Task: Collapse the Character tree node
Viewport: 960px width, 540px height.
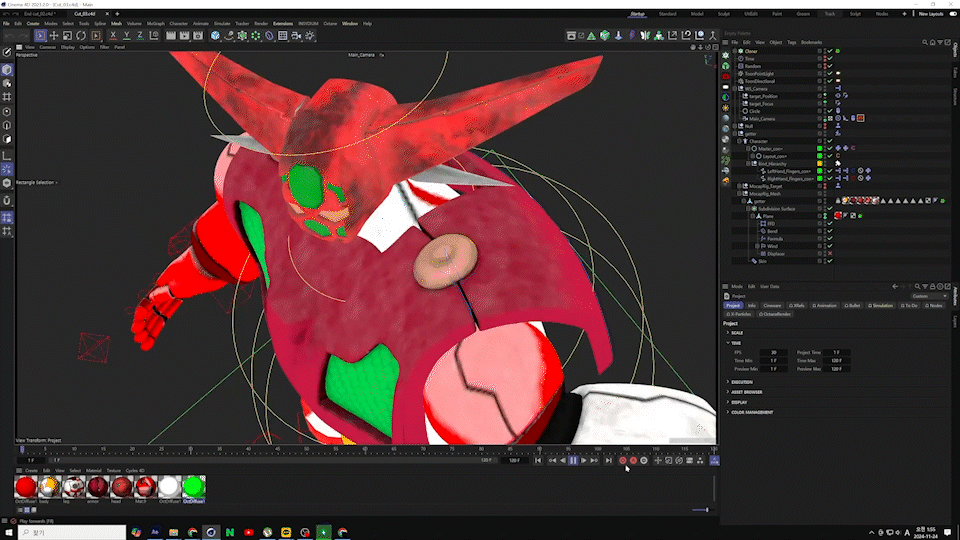Action: coord(740,141)
